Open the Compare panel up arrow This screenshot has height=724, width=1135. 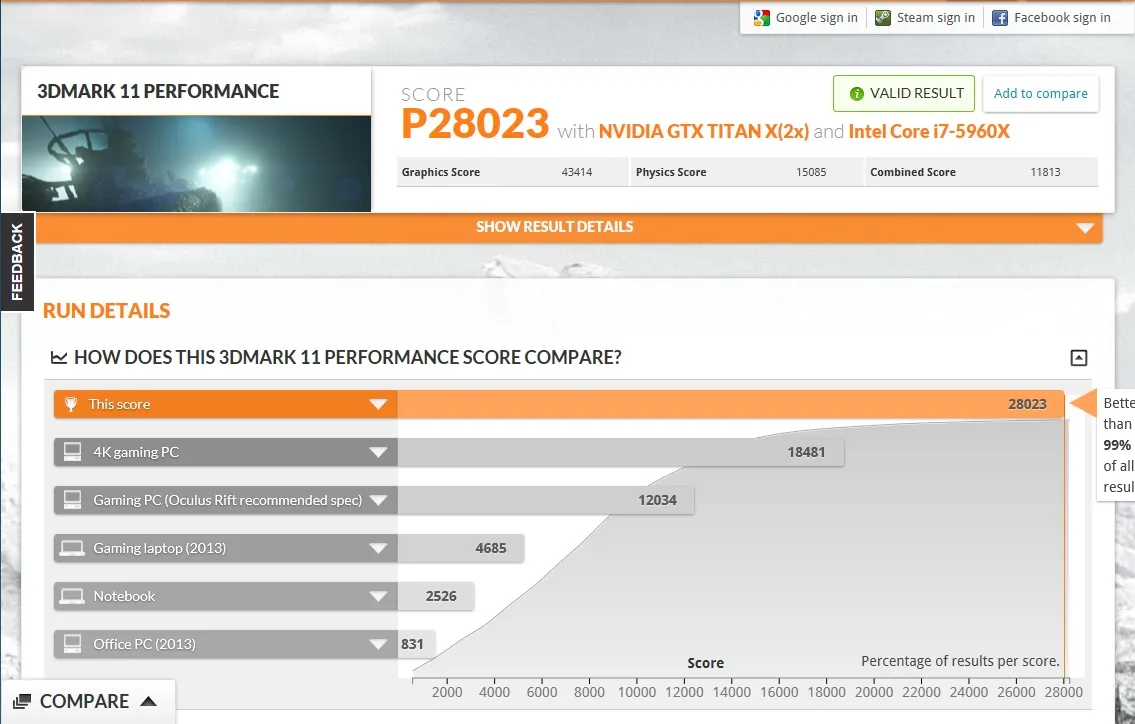pos(148,701)
